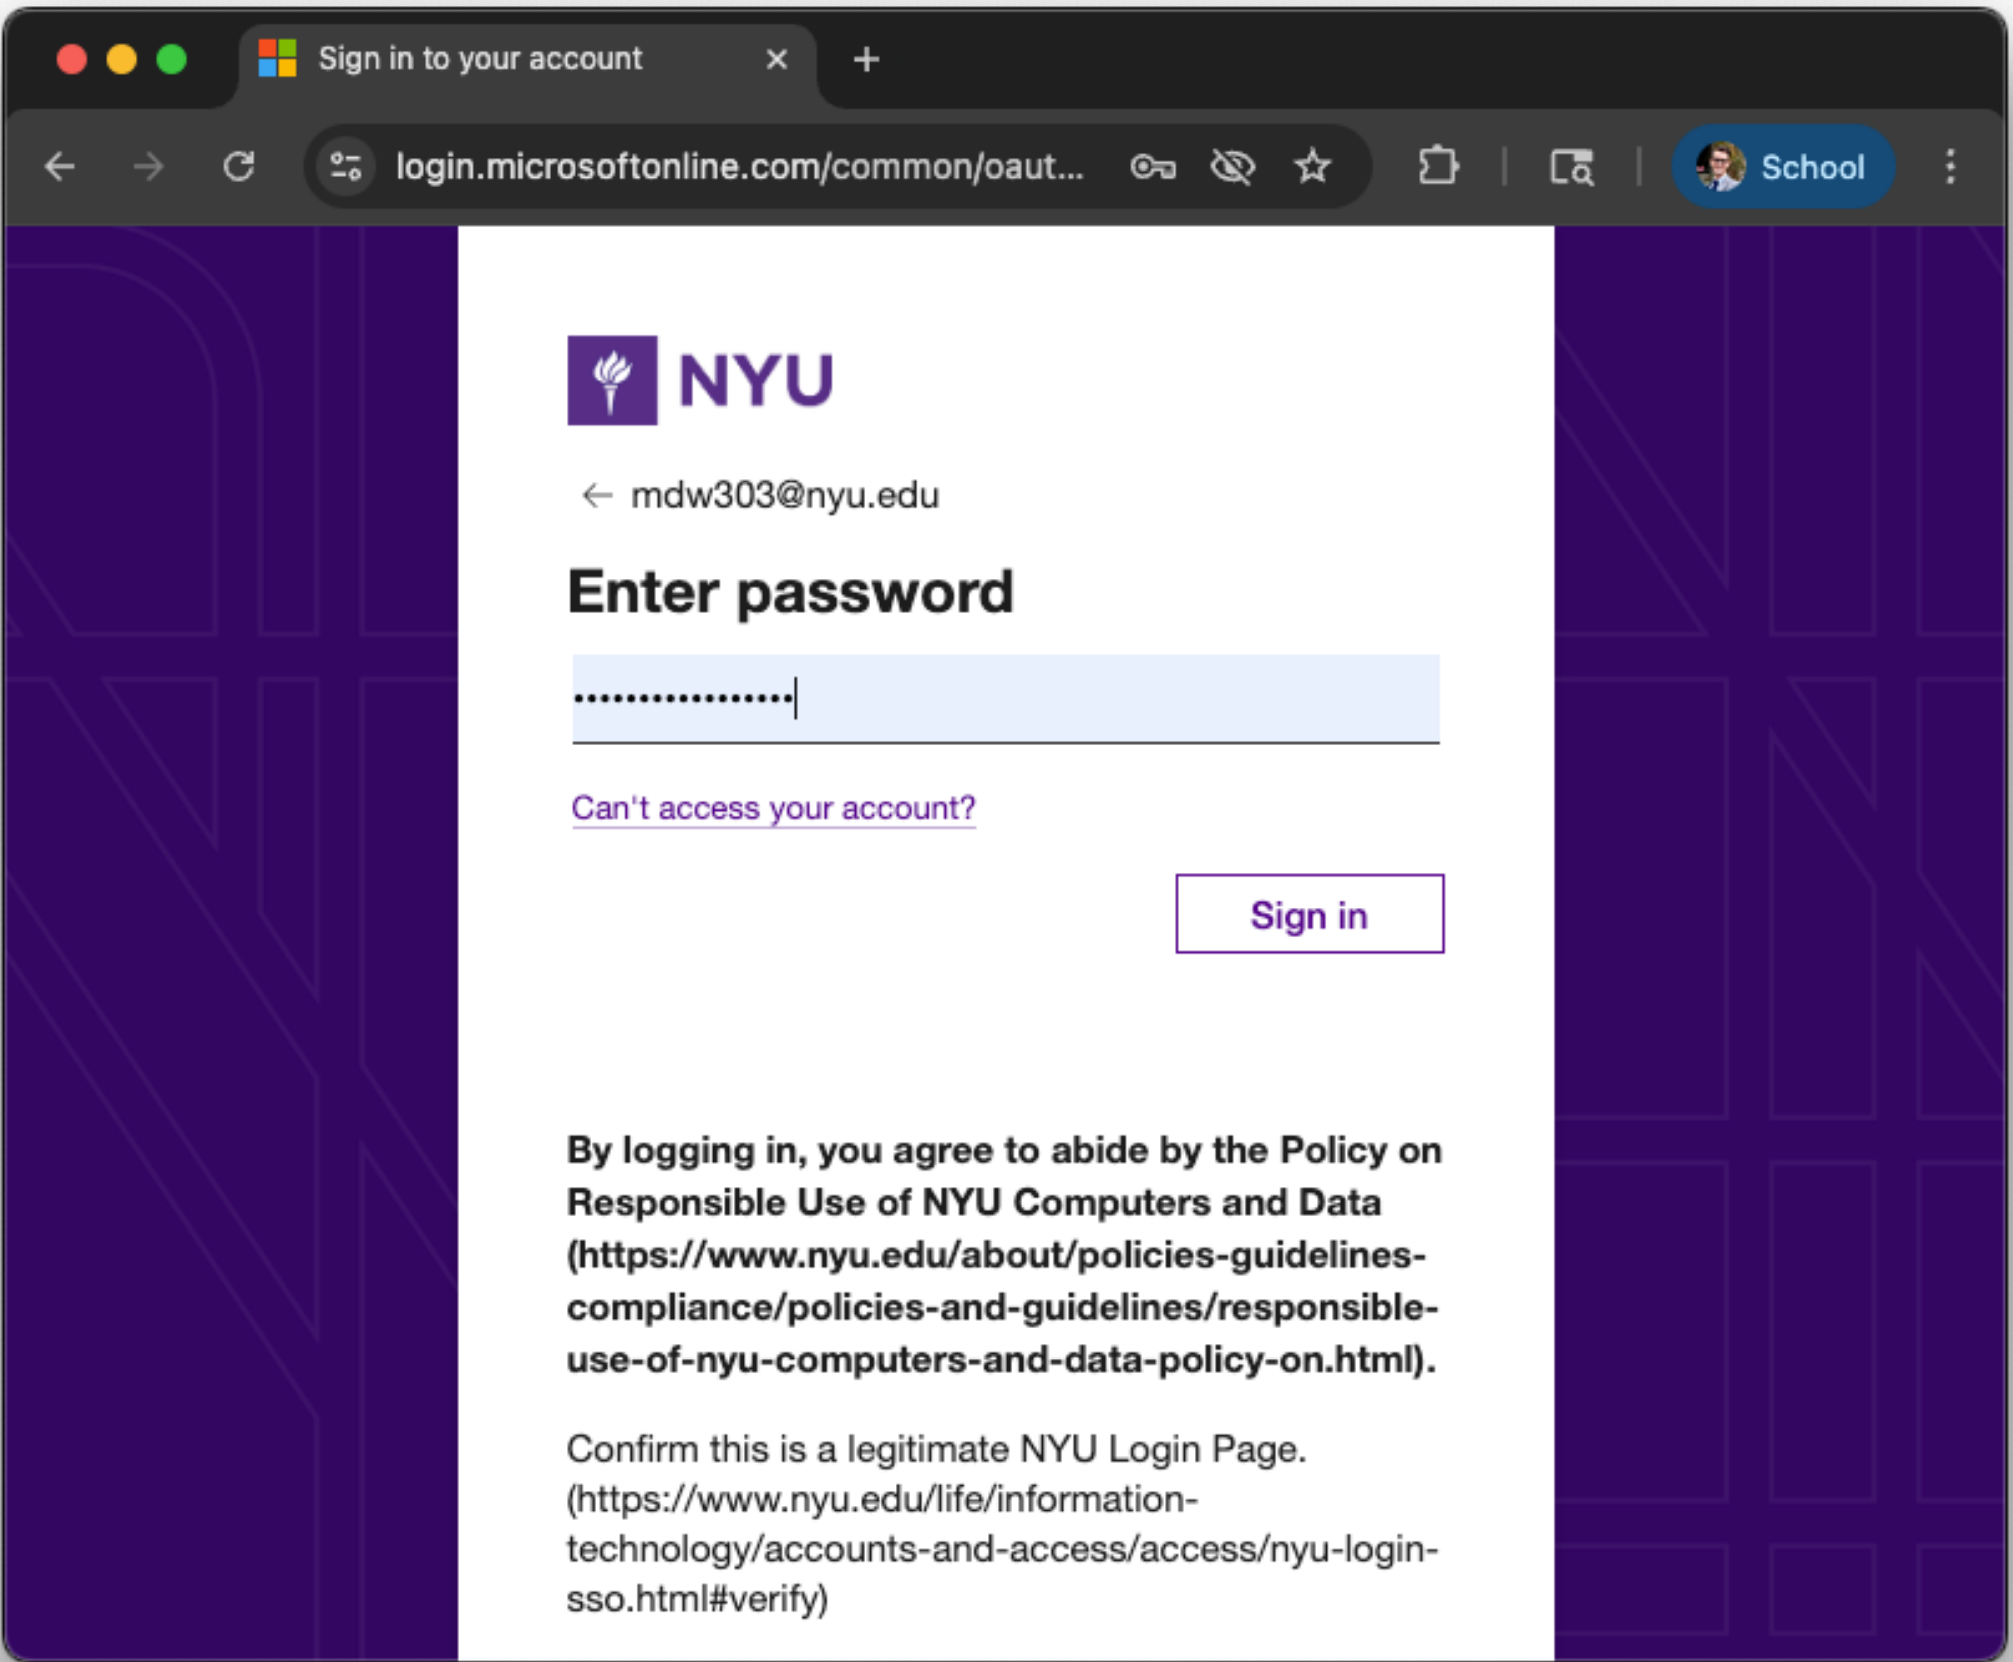Open the Extensions puzzle icon

click(1437, 166)
